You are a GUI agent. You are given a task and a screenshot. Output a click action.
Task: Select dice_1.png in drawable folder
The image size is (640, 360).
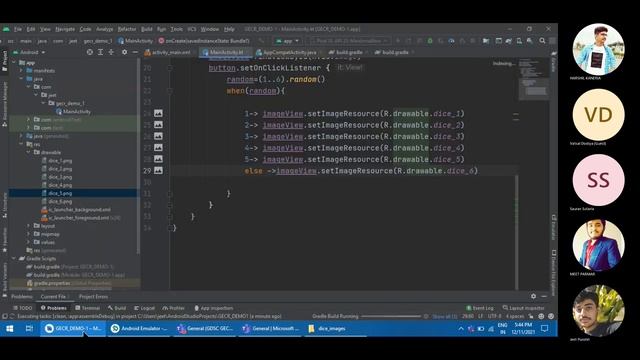point(60,160)
